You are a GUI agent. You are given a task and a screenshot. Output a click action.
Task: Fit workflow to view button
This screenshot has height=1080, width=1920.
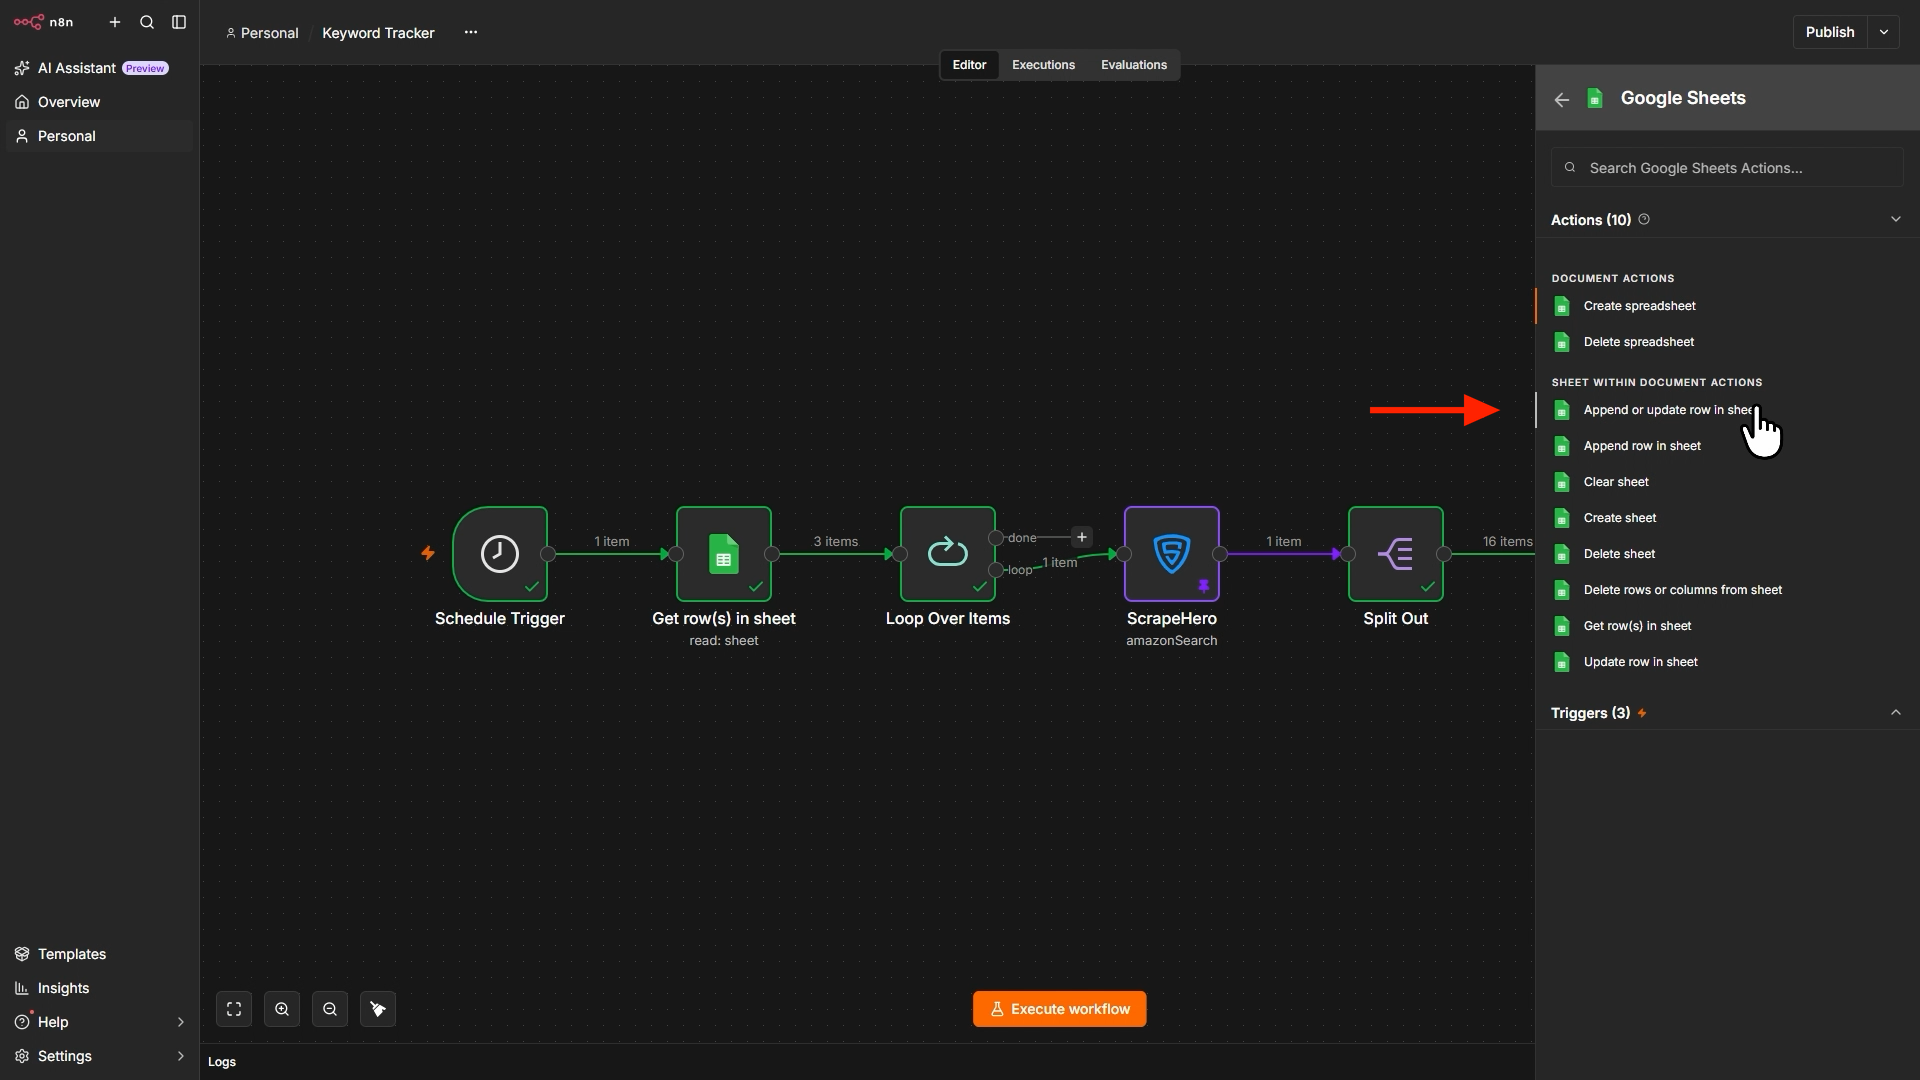[234, 1009]
